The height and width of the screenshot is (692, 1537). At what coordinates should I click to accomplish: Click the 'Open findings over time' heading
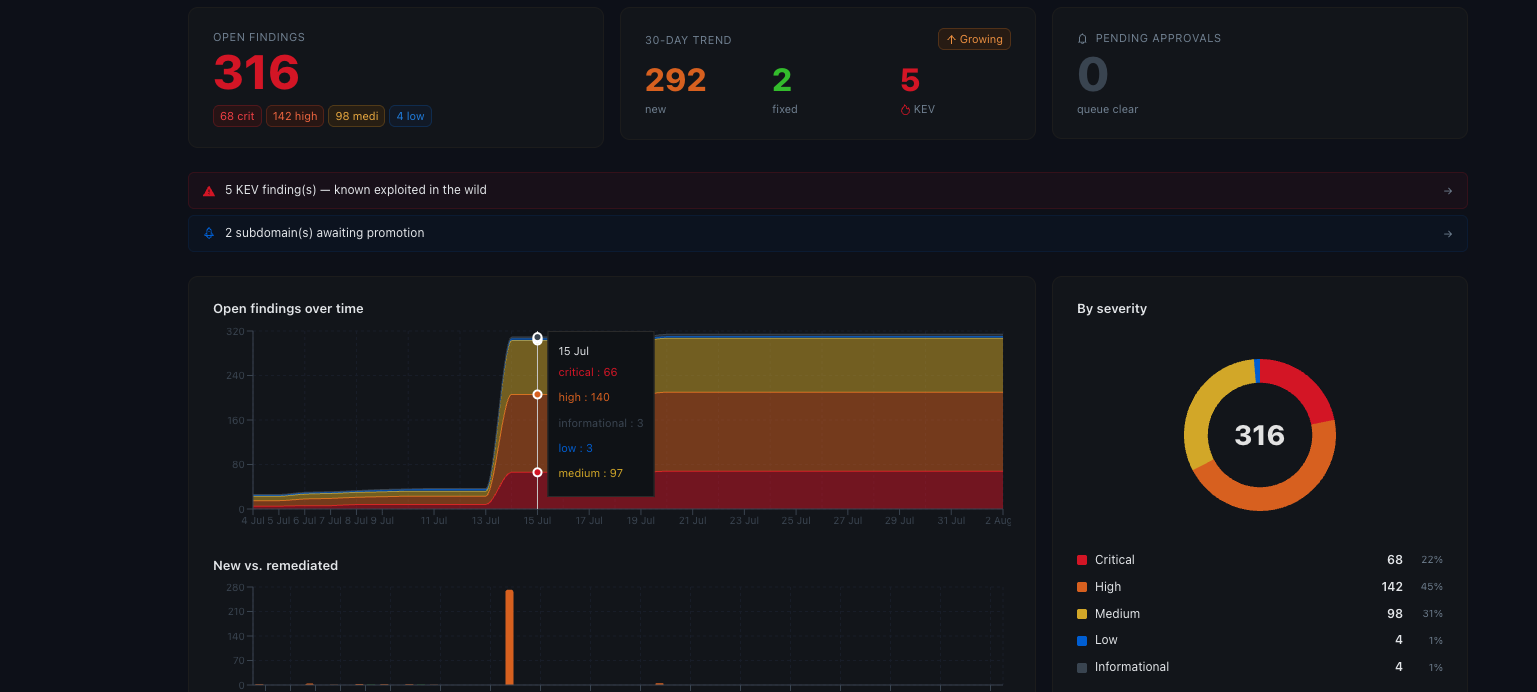coord(288,309)
